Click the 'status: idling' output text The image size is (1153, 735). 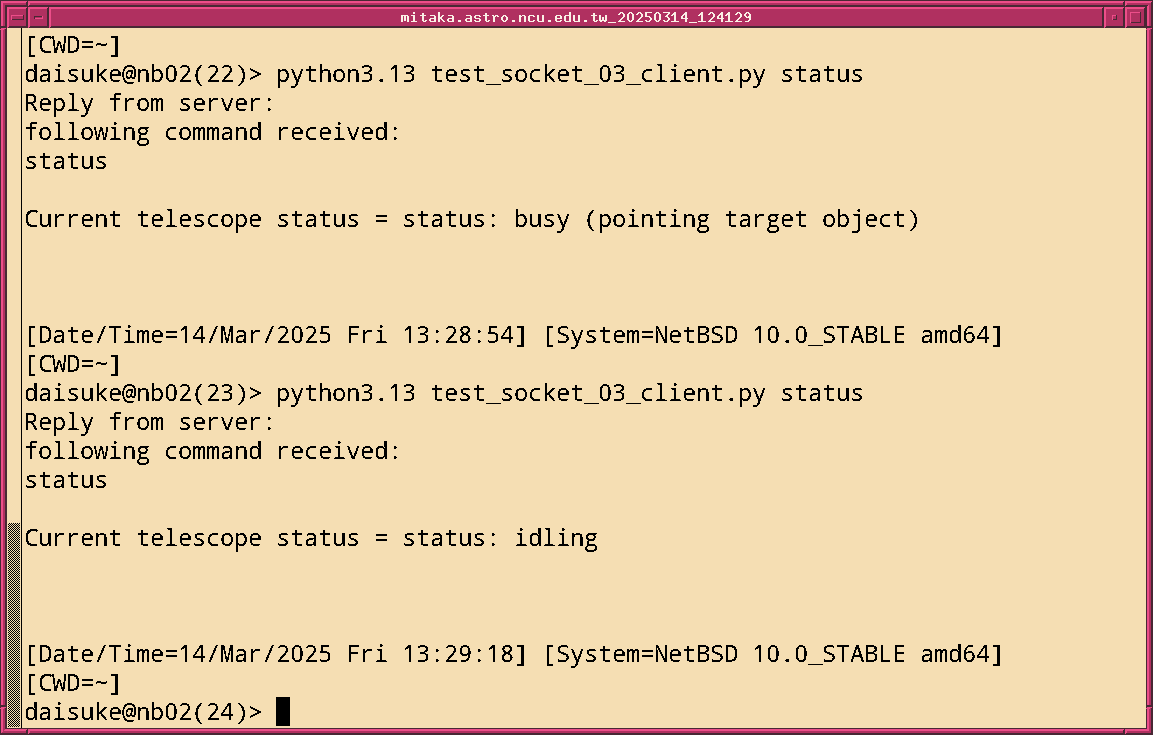coord(500,538)
